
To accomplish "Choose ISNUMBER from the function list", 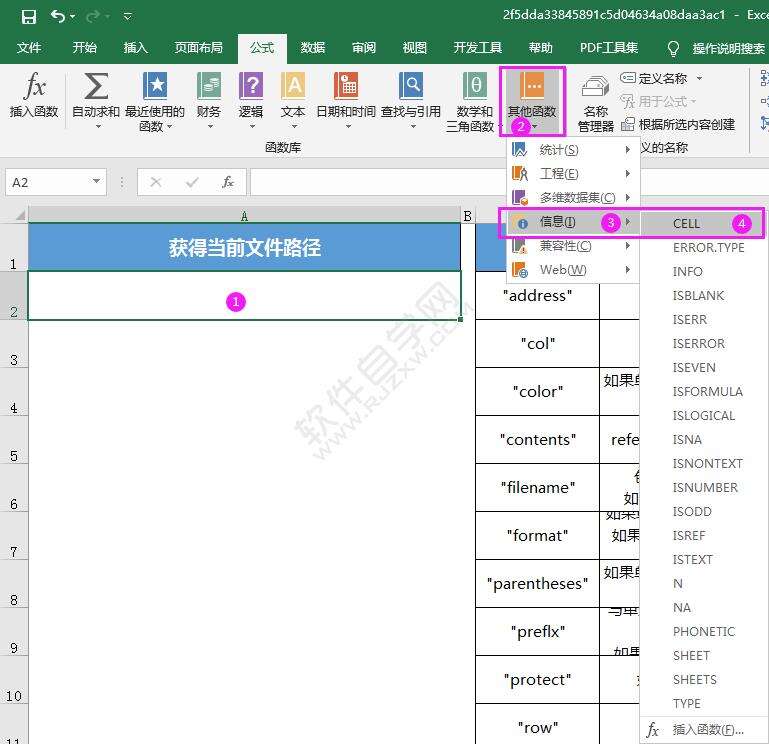I will click(705, 487).
